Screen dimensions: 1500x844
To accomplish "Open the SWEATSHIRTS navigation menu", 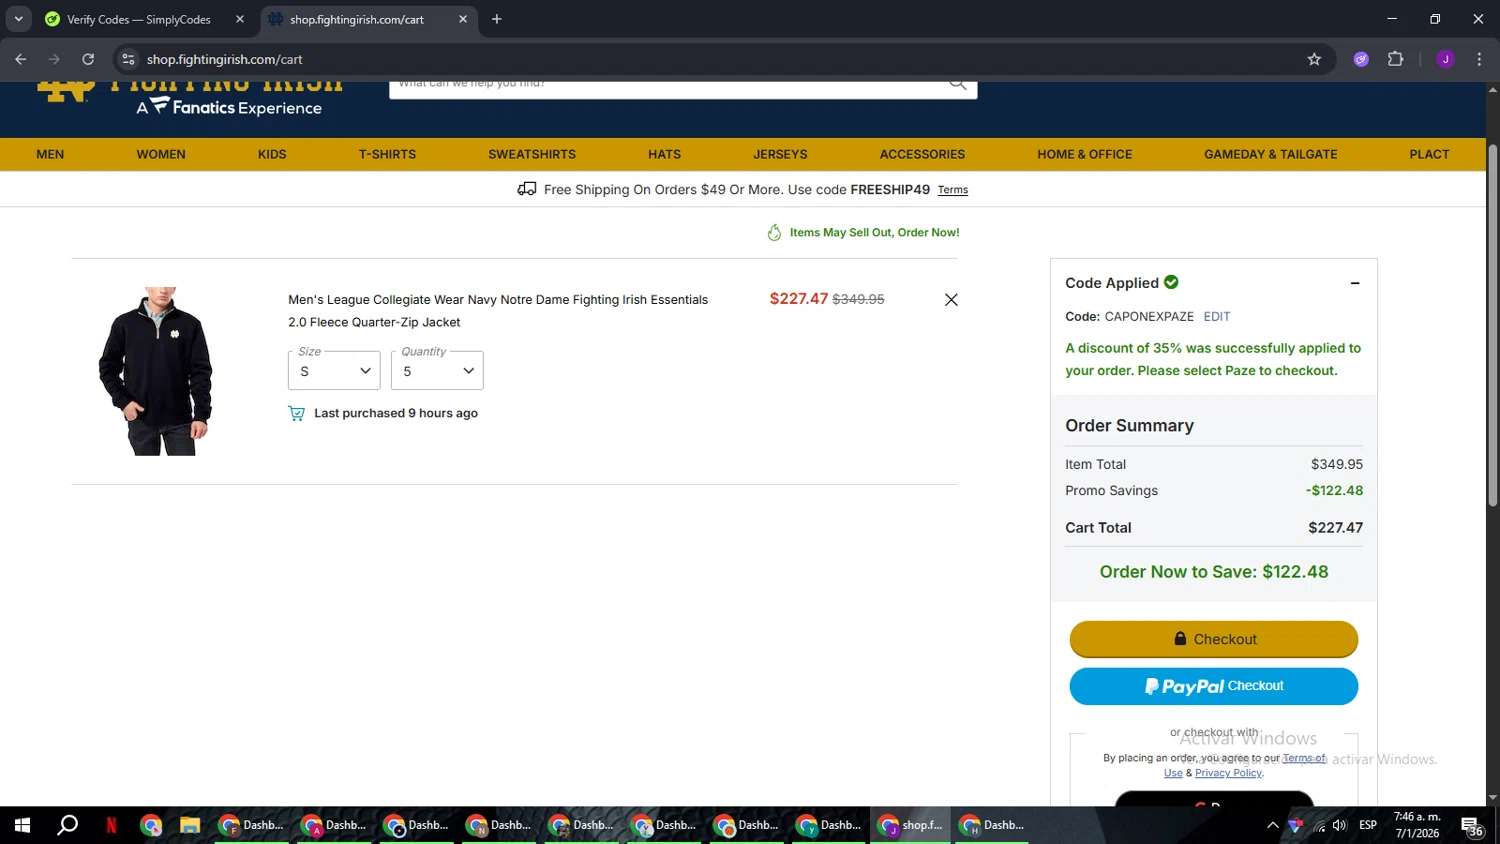I will [x=532, y=154].
